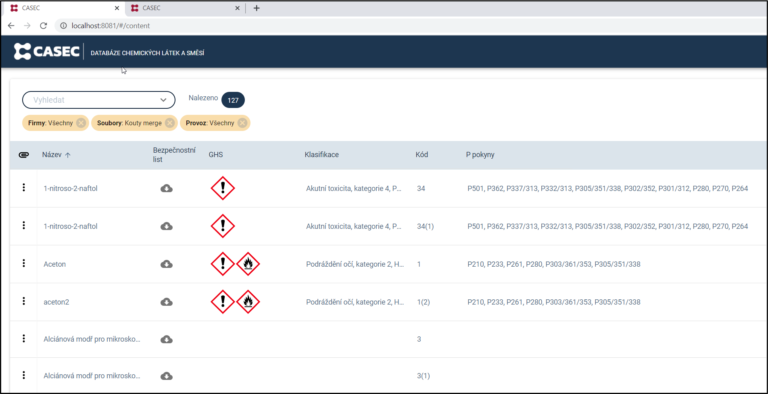The image size is (768, 394).
Task: Click exclamation GHS pictogram in code 34(1) row
Action: tap(222, 226)
